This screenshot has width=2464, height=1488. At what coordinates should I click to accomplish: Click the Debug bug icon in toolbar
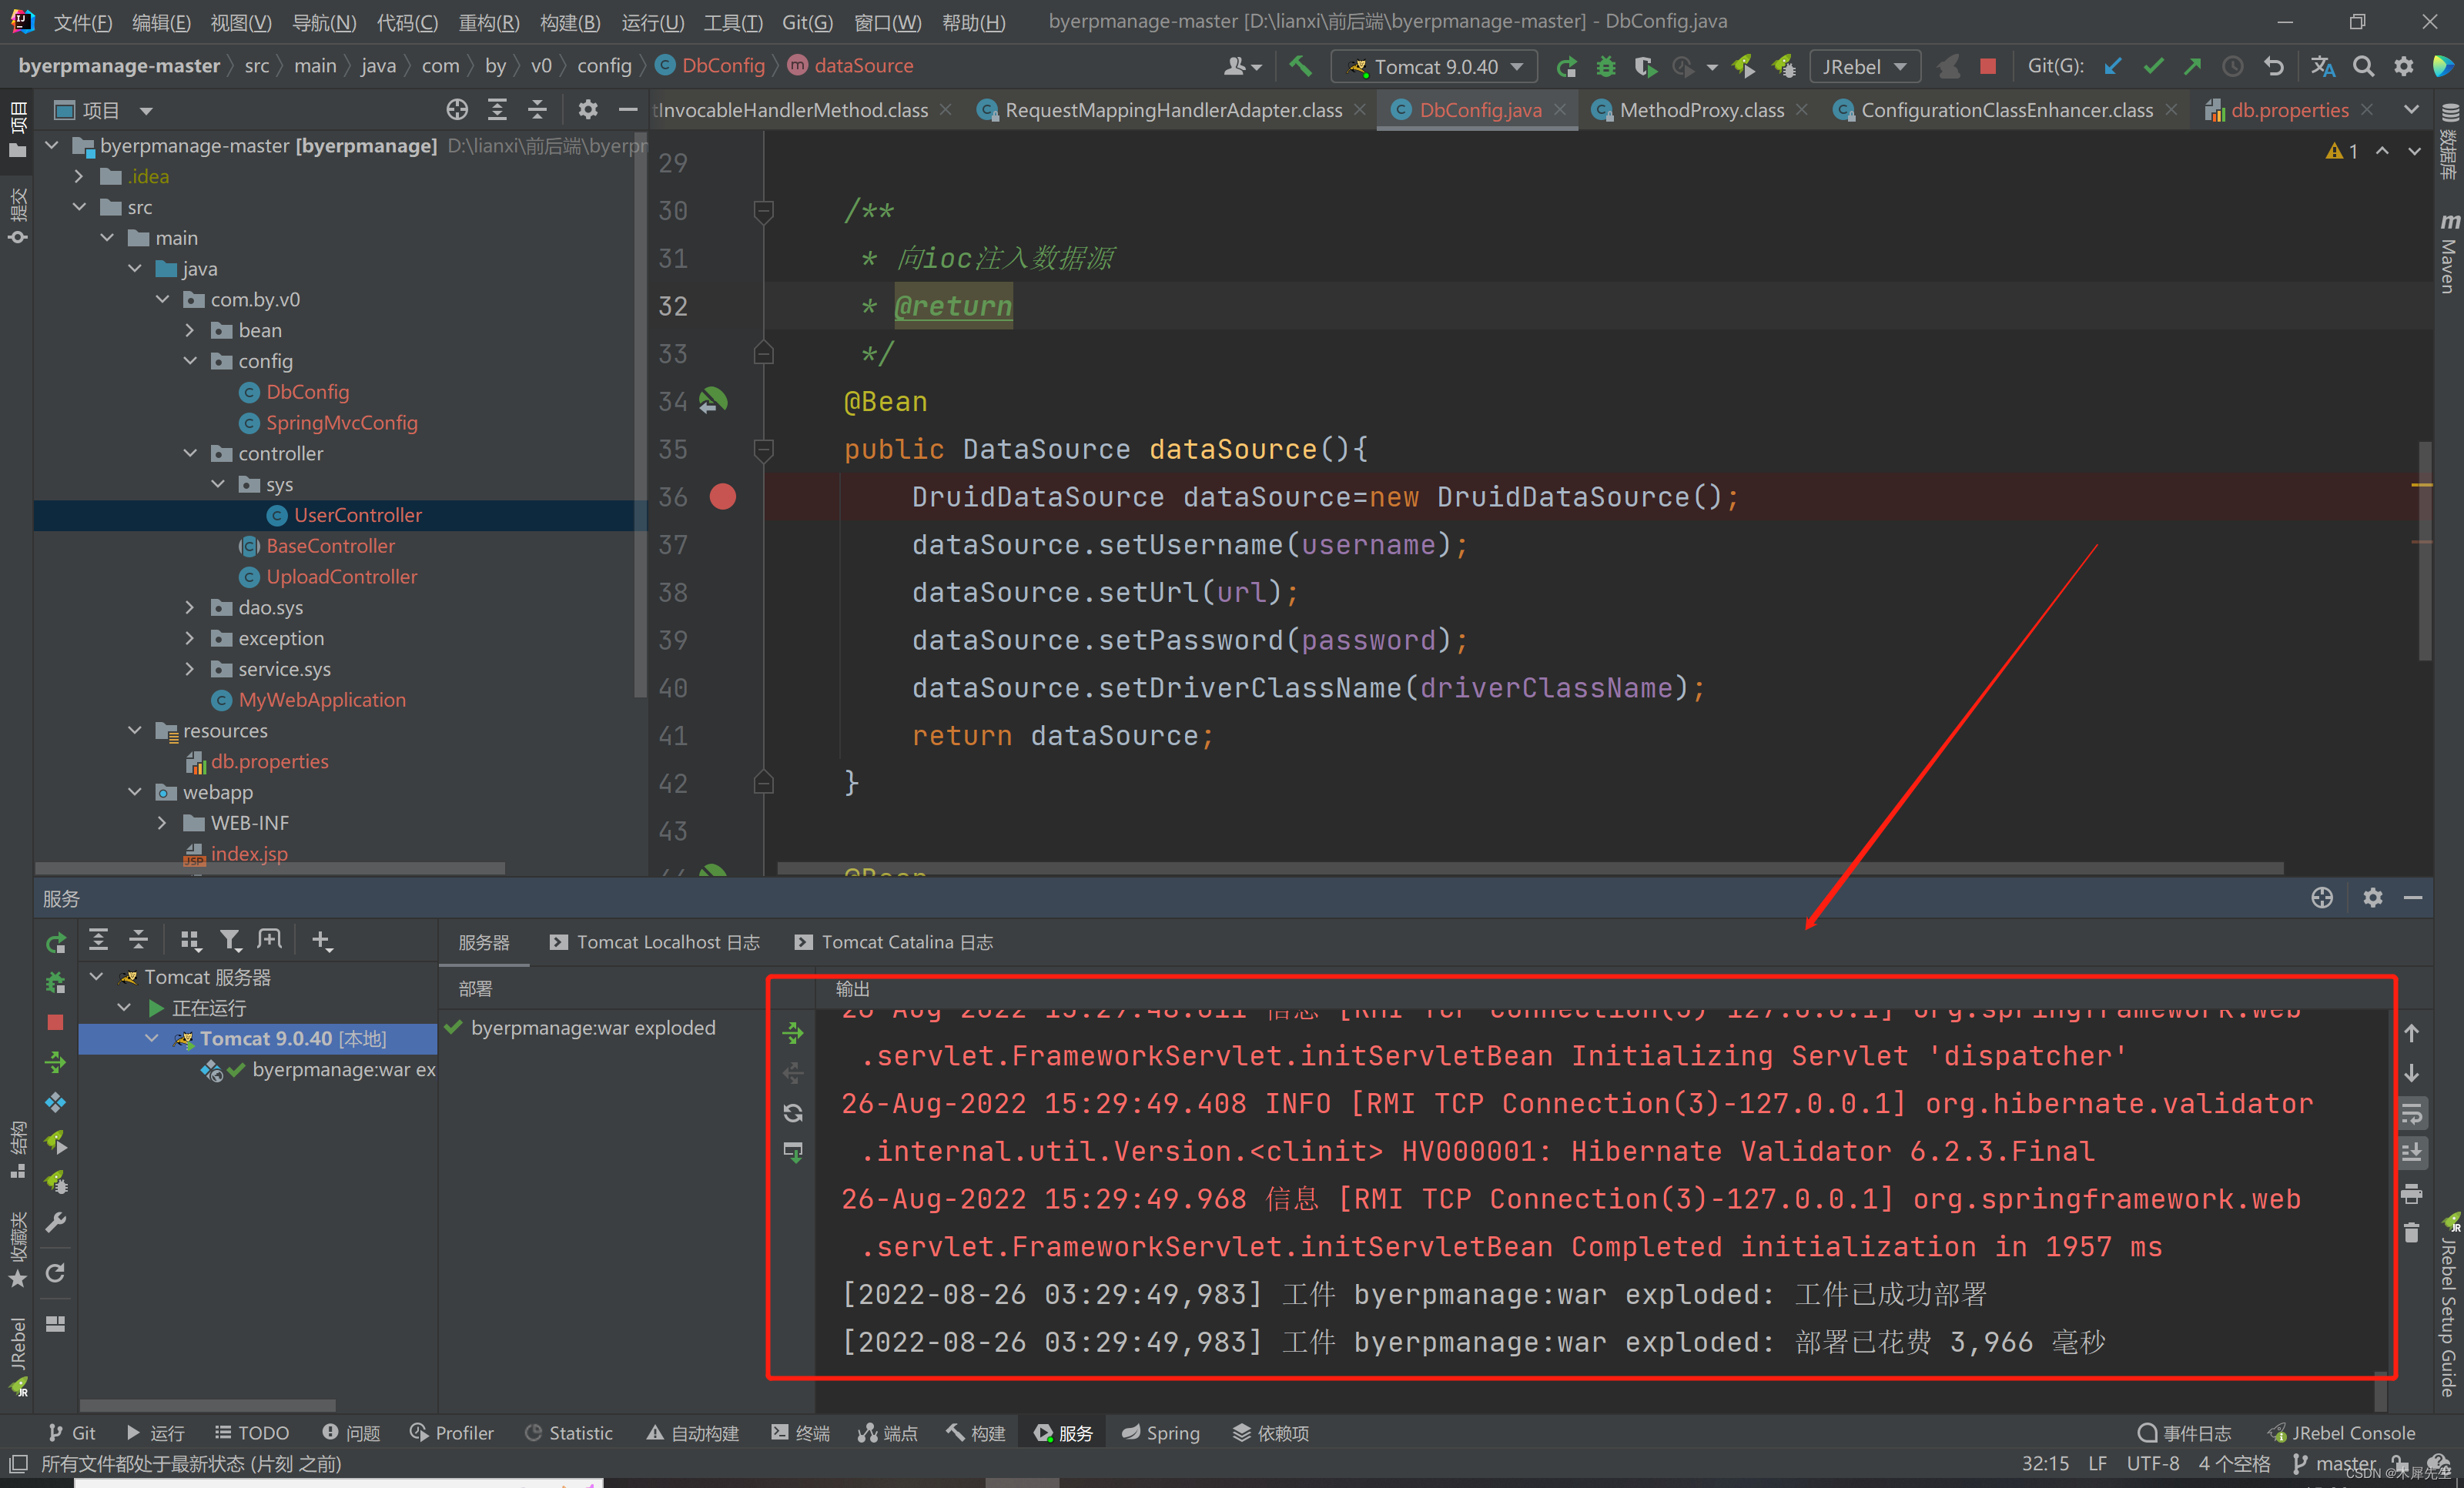(x=1605, y=67)
